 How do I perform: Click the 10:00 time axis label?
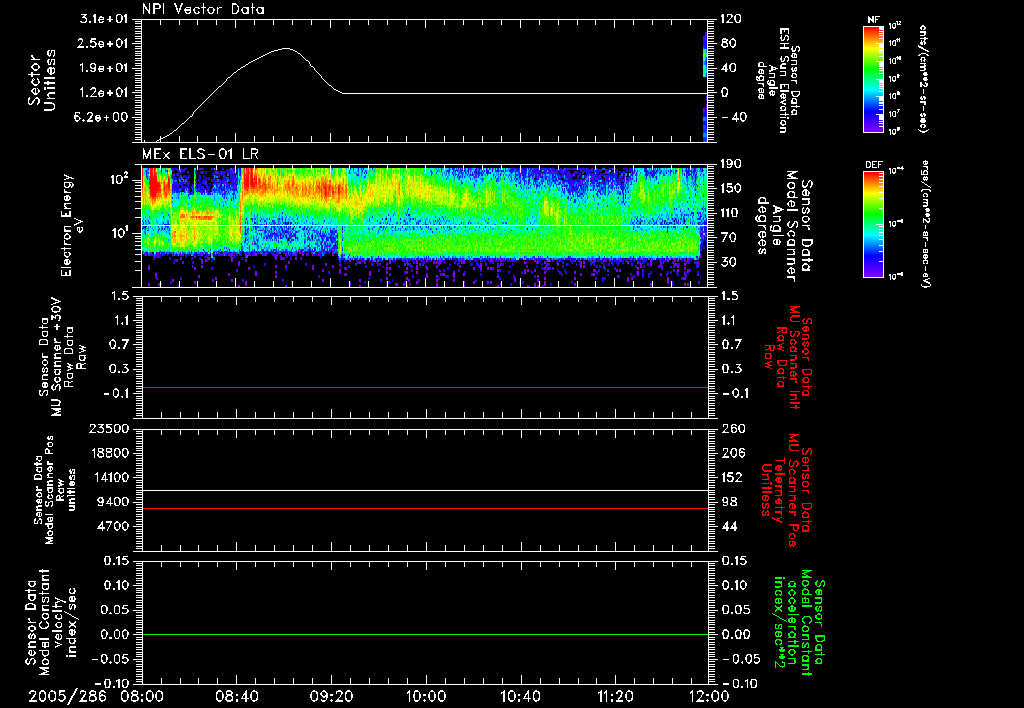tap(426, 694)
